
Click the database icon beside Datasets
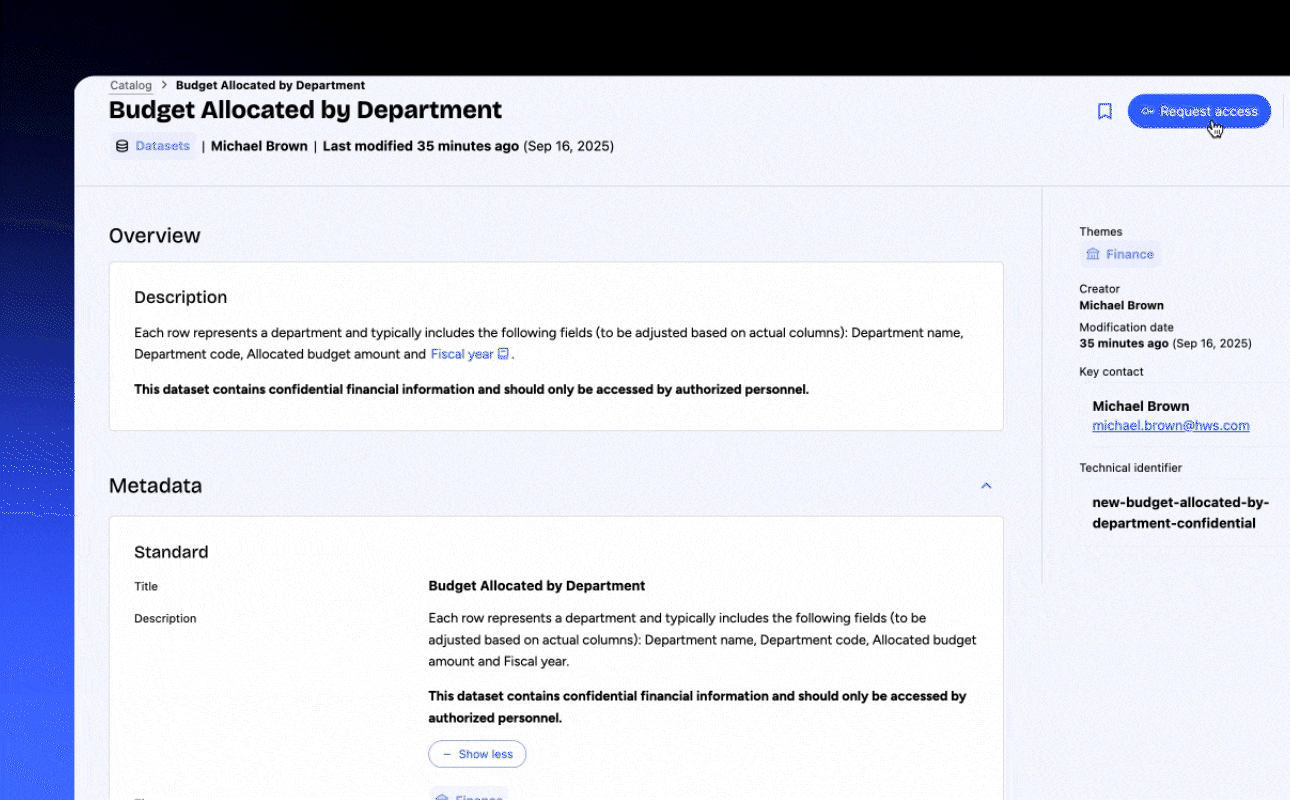pyautogui.click(x=122, y=146)
